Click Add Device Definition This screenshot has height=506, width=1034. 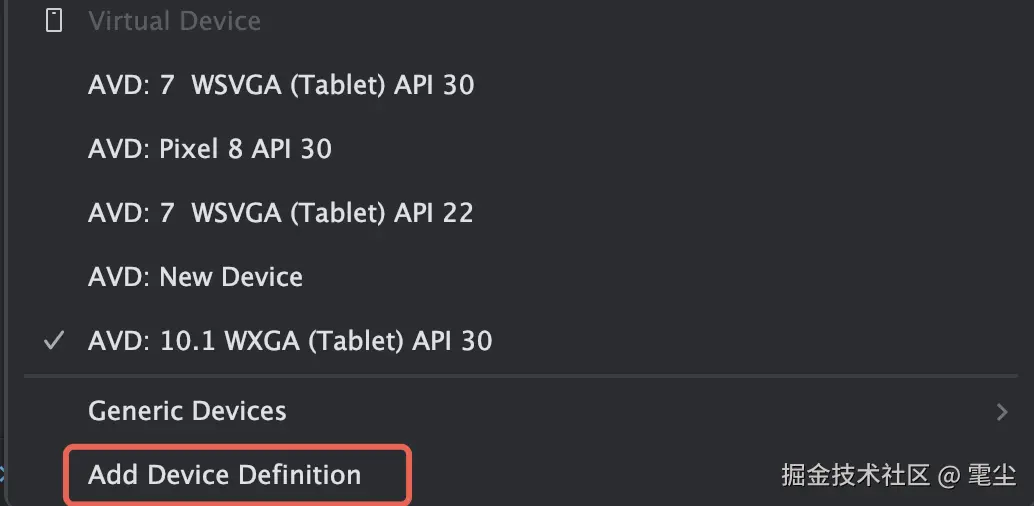pos(224,475)
